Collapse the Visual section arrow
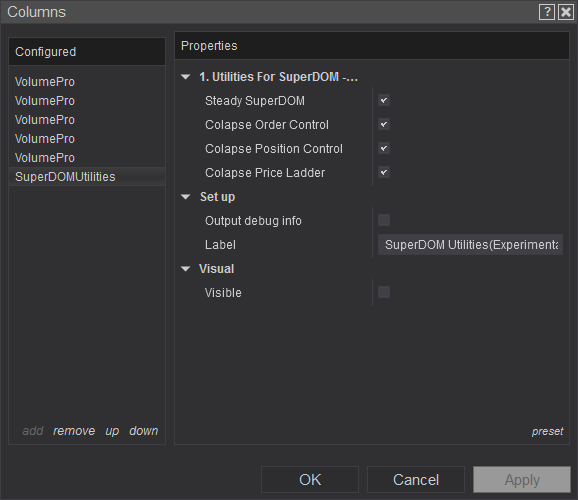Viewport: 578px width, 500px height. (186, 269)
